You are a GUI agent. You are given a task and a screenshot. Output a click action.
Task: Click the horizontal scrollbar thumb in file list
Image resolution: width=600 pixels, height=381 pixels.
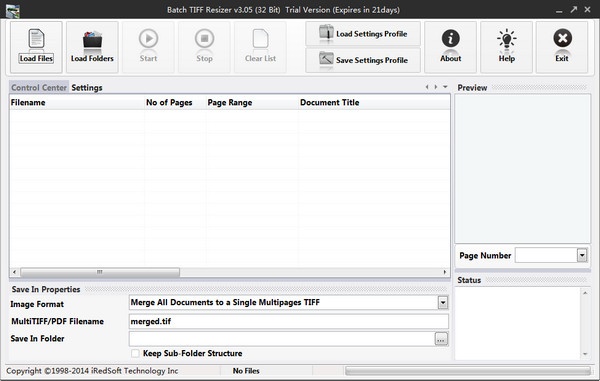tap(100, 272)
